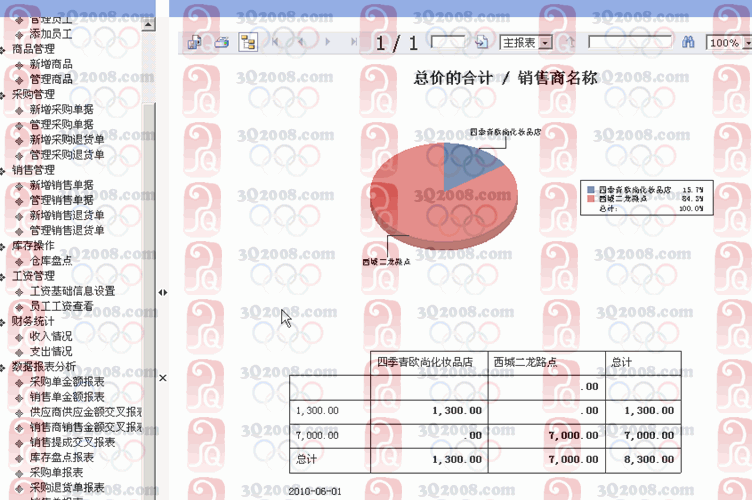Open 管理商品 in sidebar

(x=51, y=79)
